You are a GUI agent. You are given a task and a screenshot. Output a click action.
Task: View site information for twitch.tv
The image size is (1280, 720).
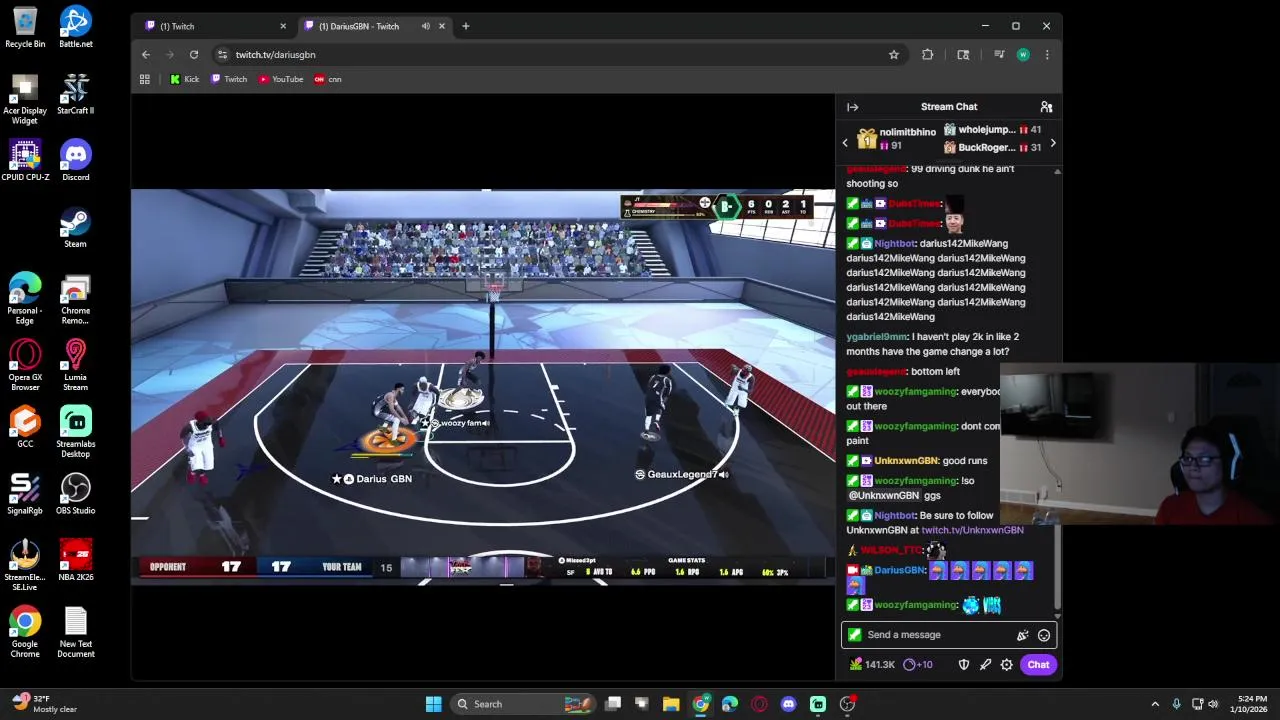click(x=222, y=55)
